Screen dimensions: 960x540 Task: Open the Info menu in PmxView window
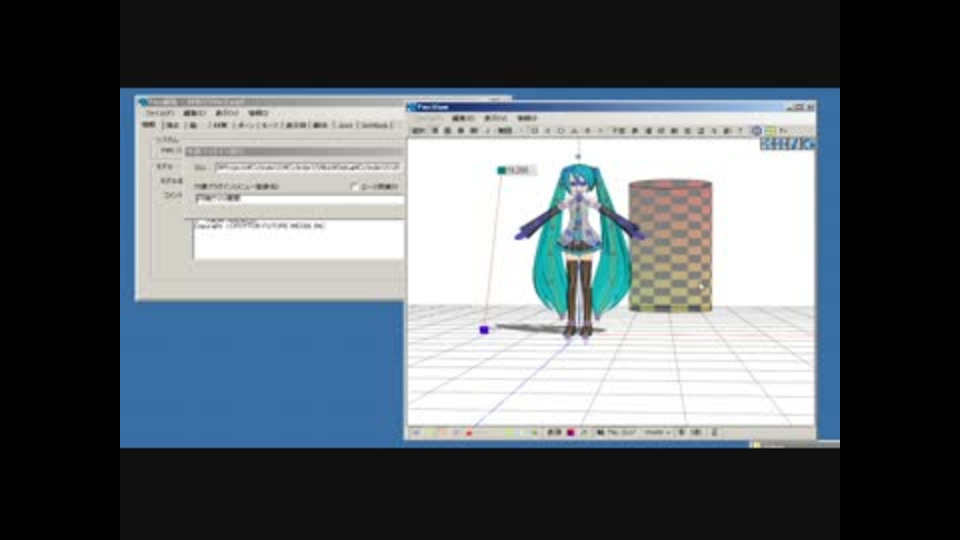(x=526, y=118)
